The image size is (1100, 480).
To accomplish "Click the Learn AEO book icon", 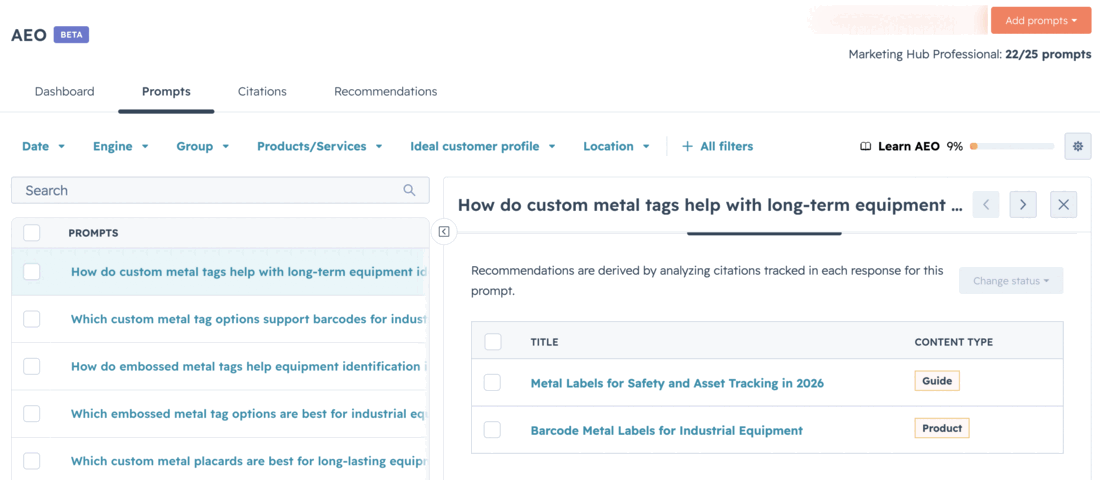I will coord(866,147).
